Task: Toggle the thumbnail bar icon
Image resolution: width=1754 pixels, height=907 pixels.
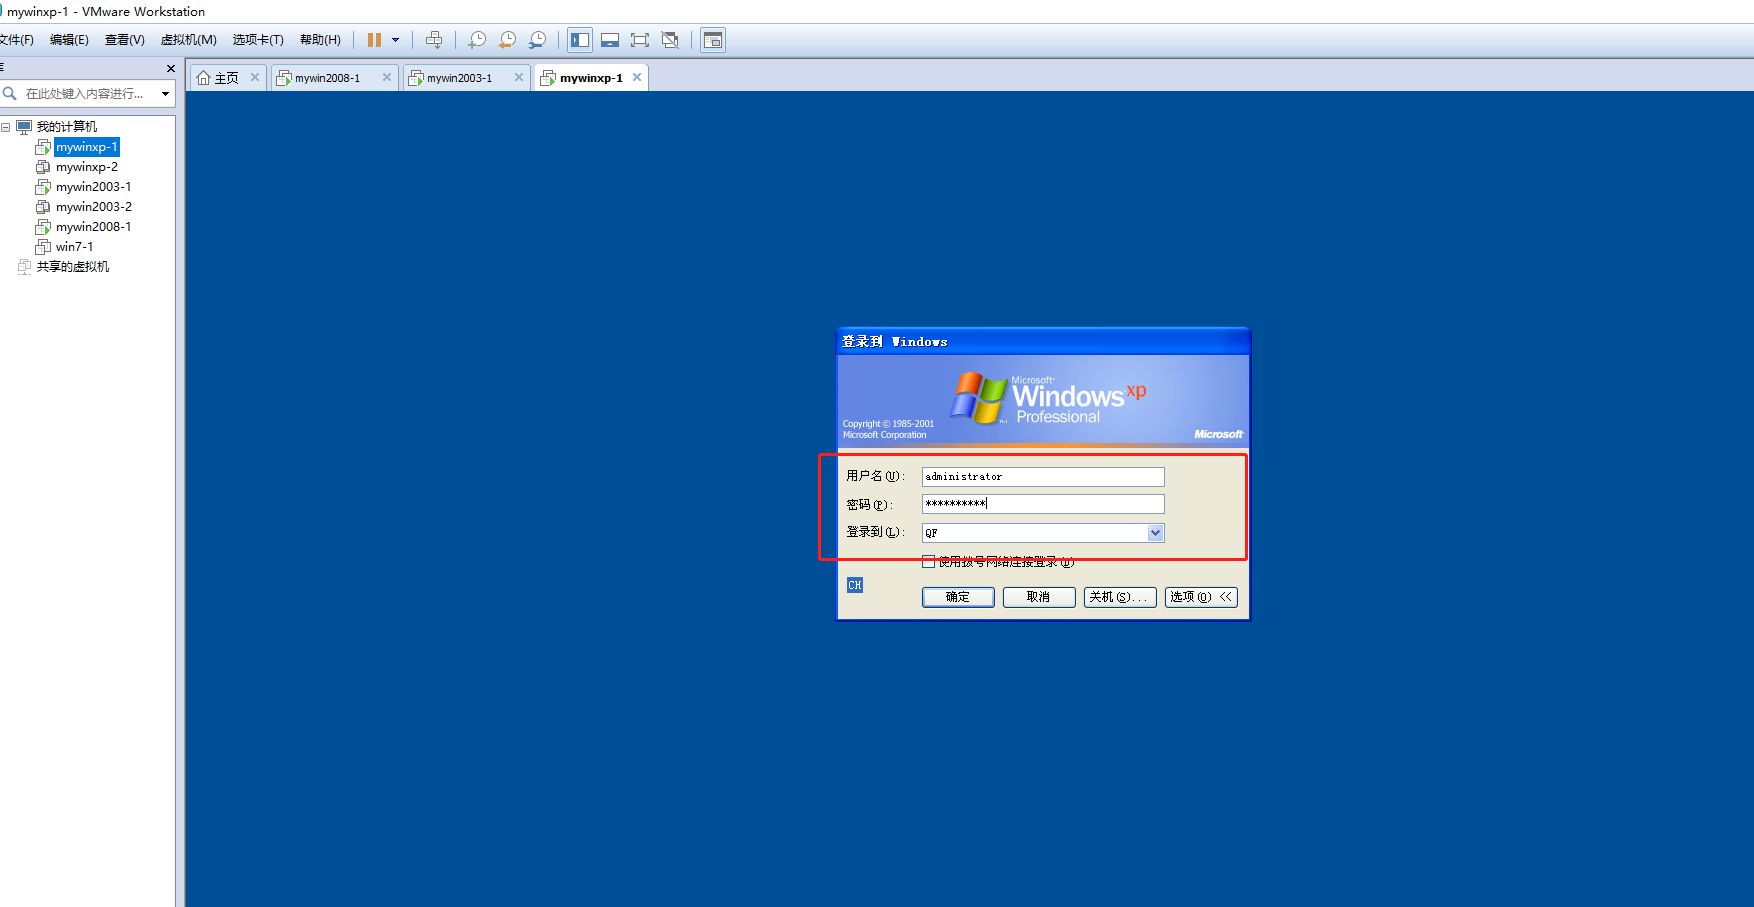Action: [x=610, y=40]
